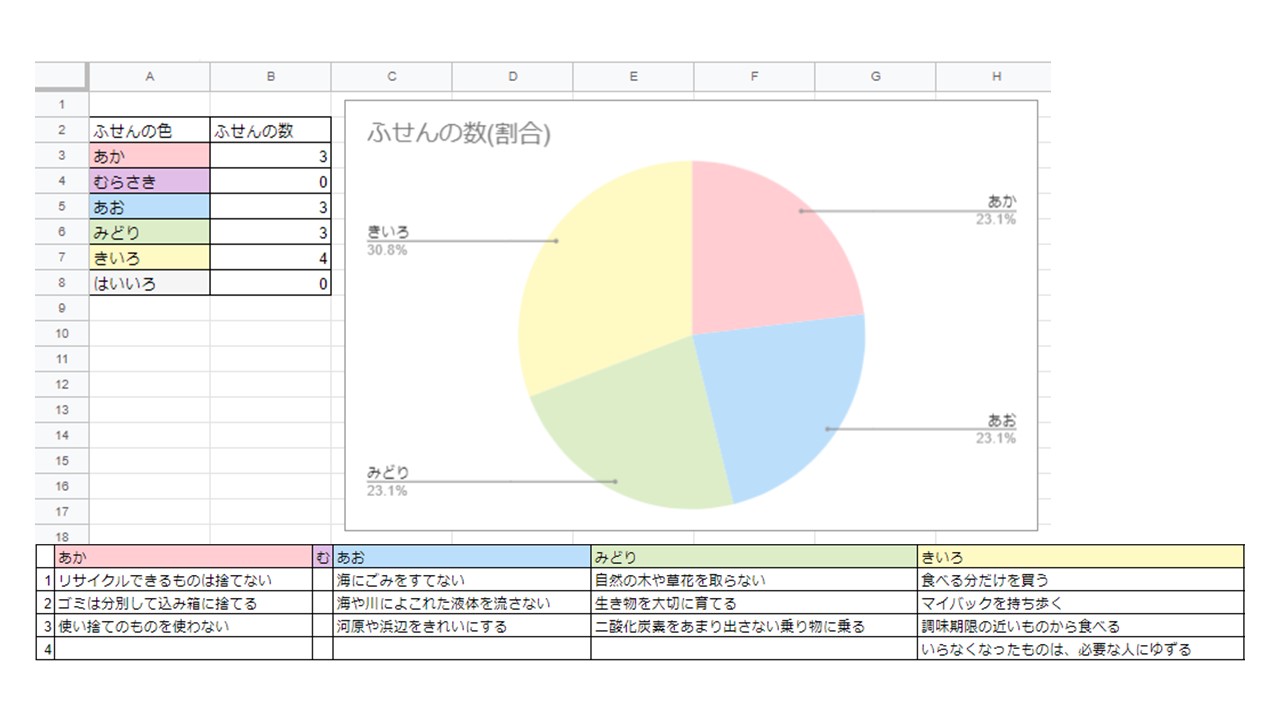The image size is (1280, 720).
Task: Select the pink あか cell in column A
Action: click(x=150, y=156)
